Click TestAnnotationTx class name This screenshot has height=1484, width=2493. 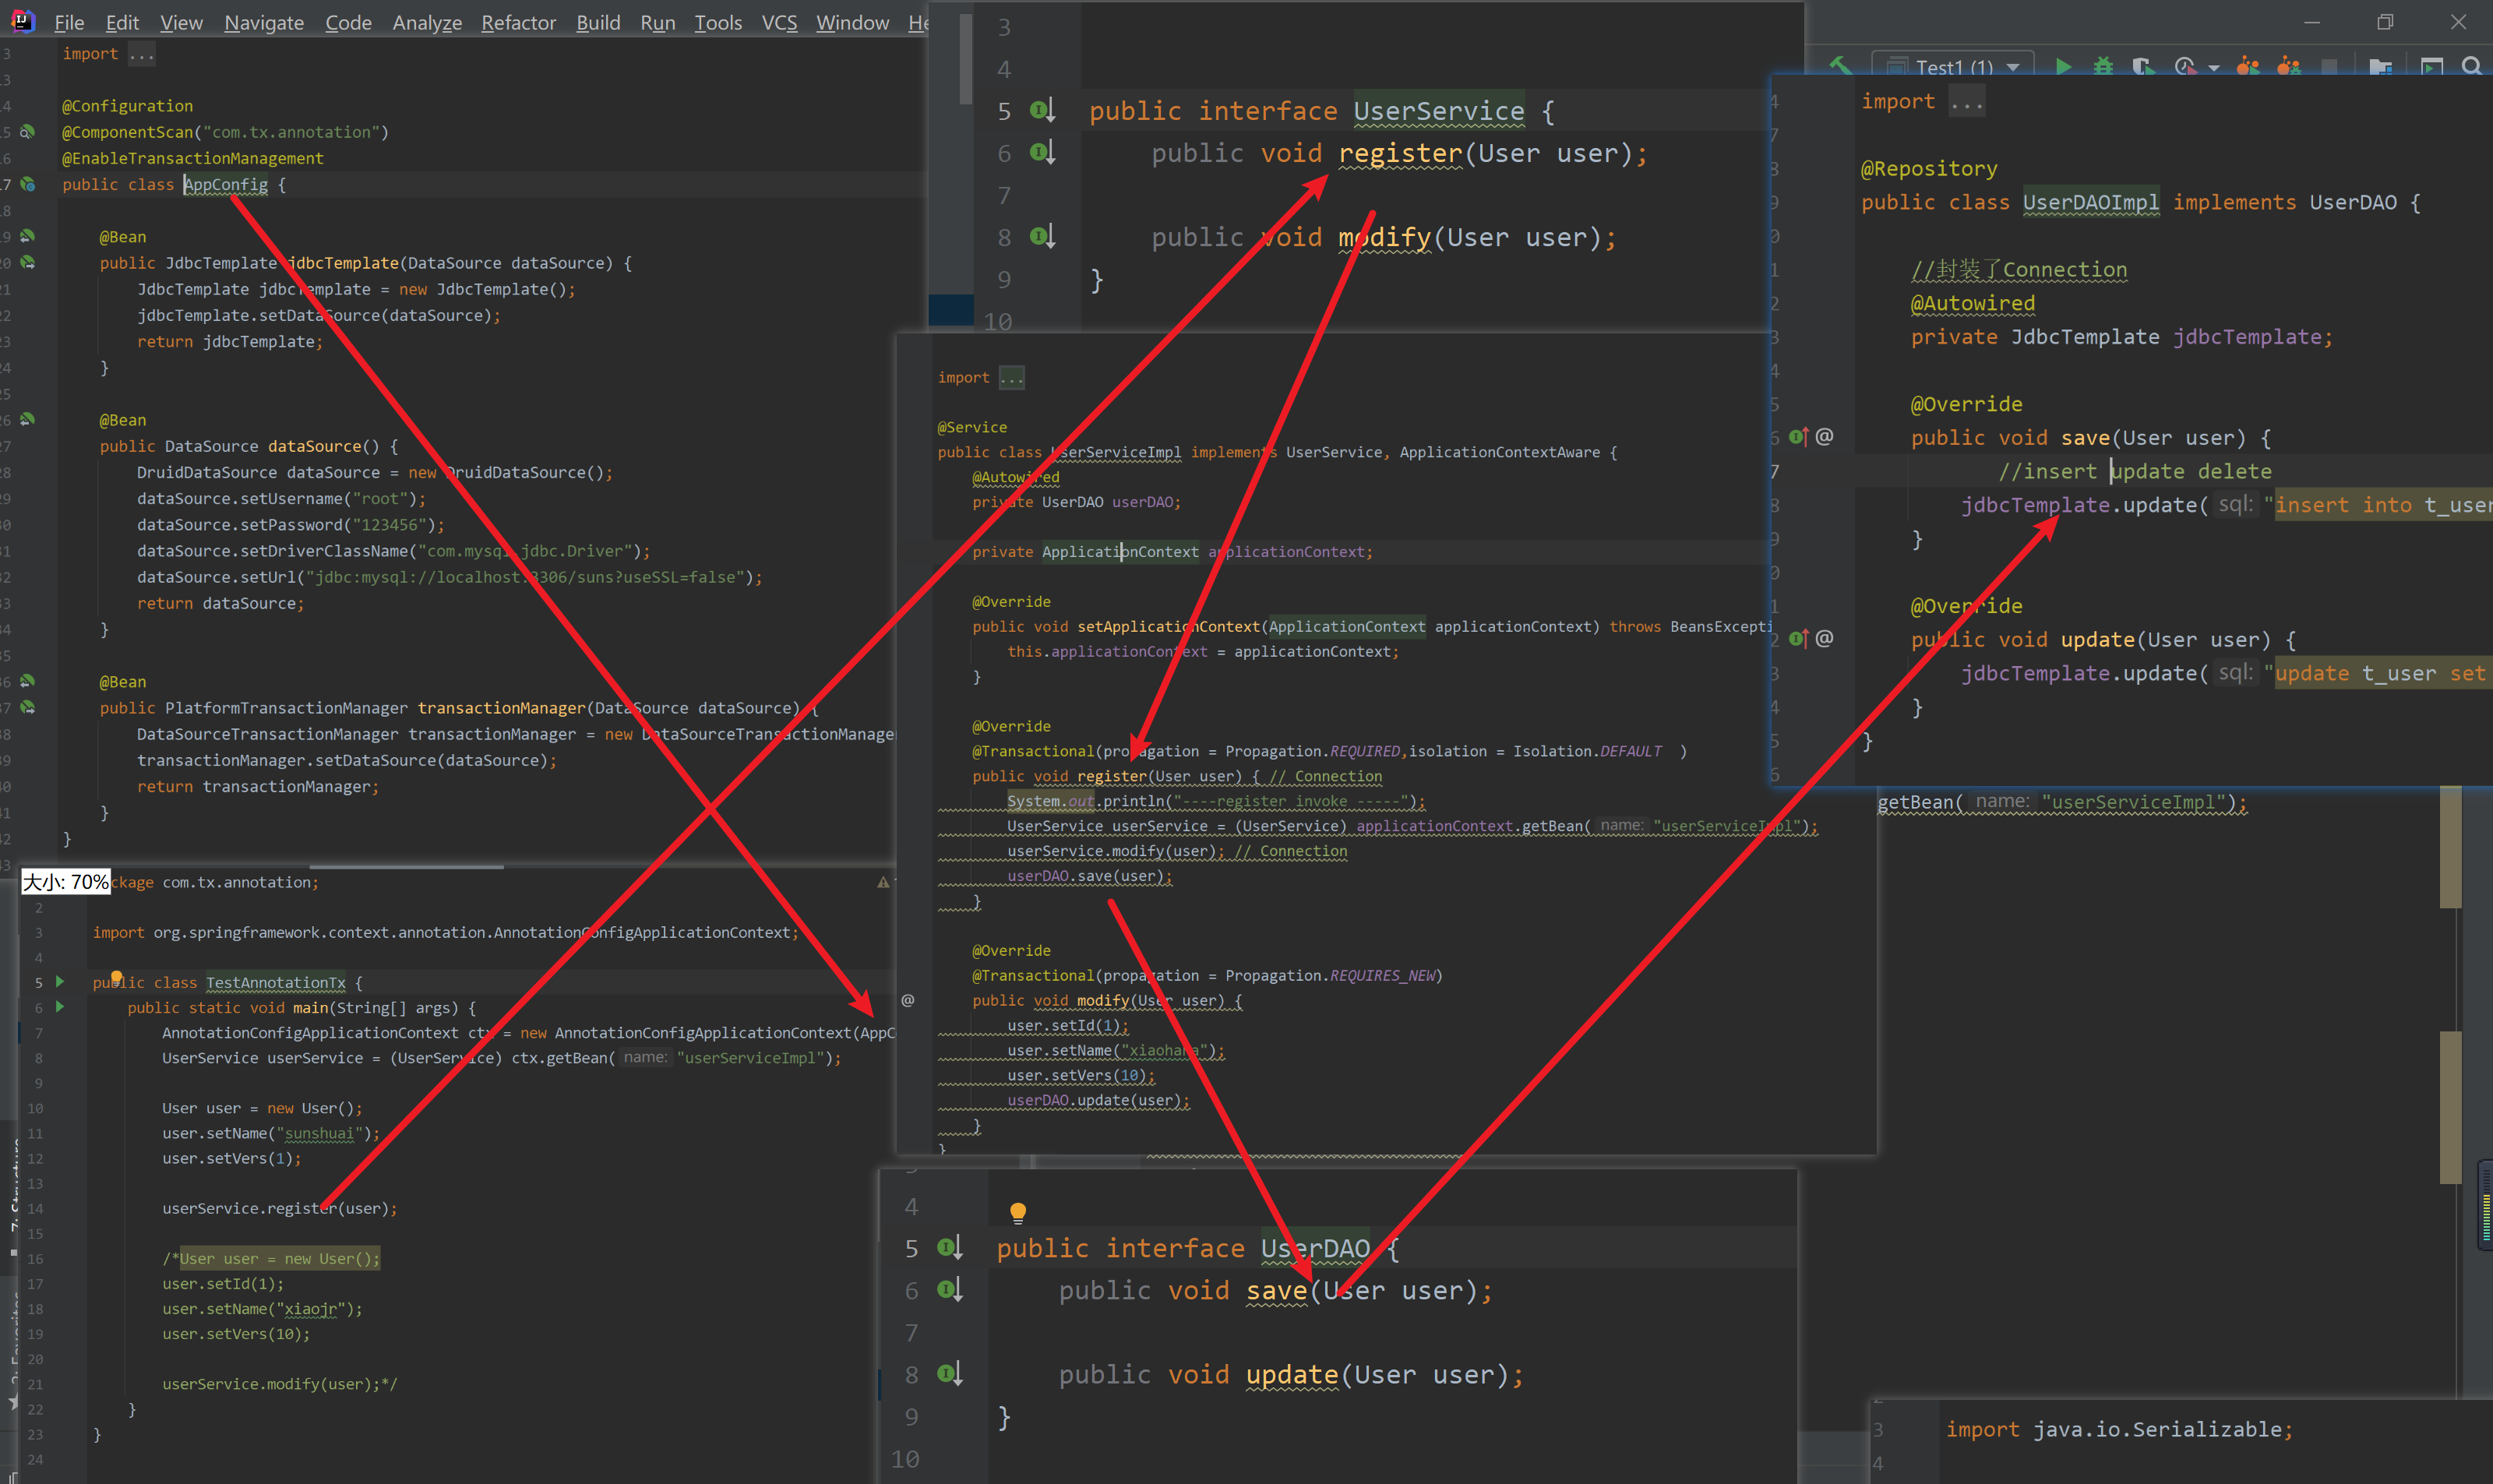pos(275,982)
